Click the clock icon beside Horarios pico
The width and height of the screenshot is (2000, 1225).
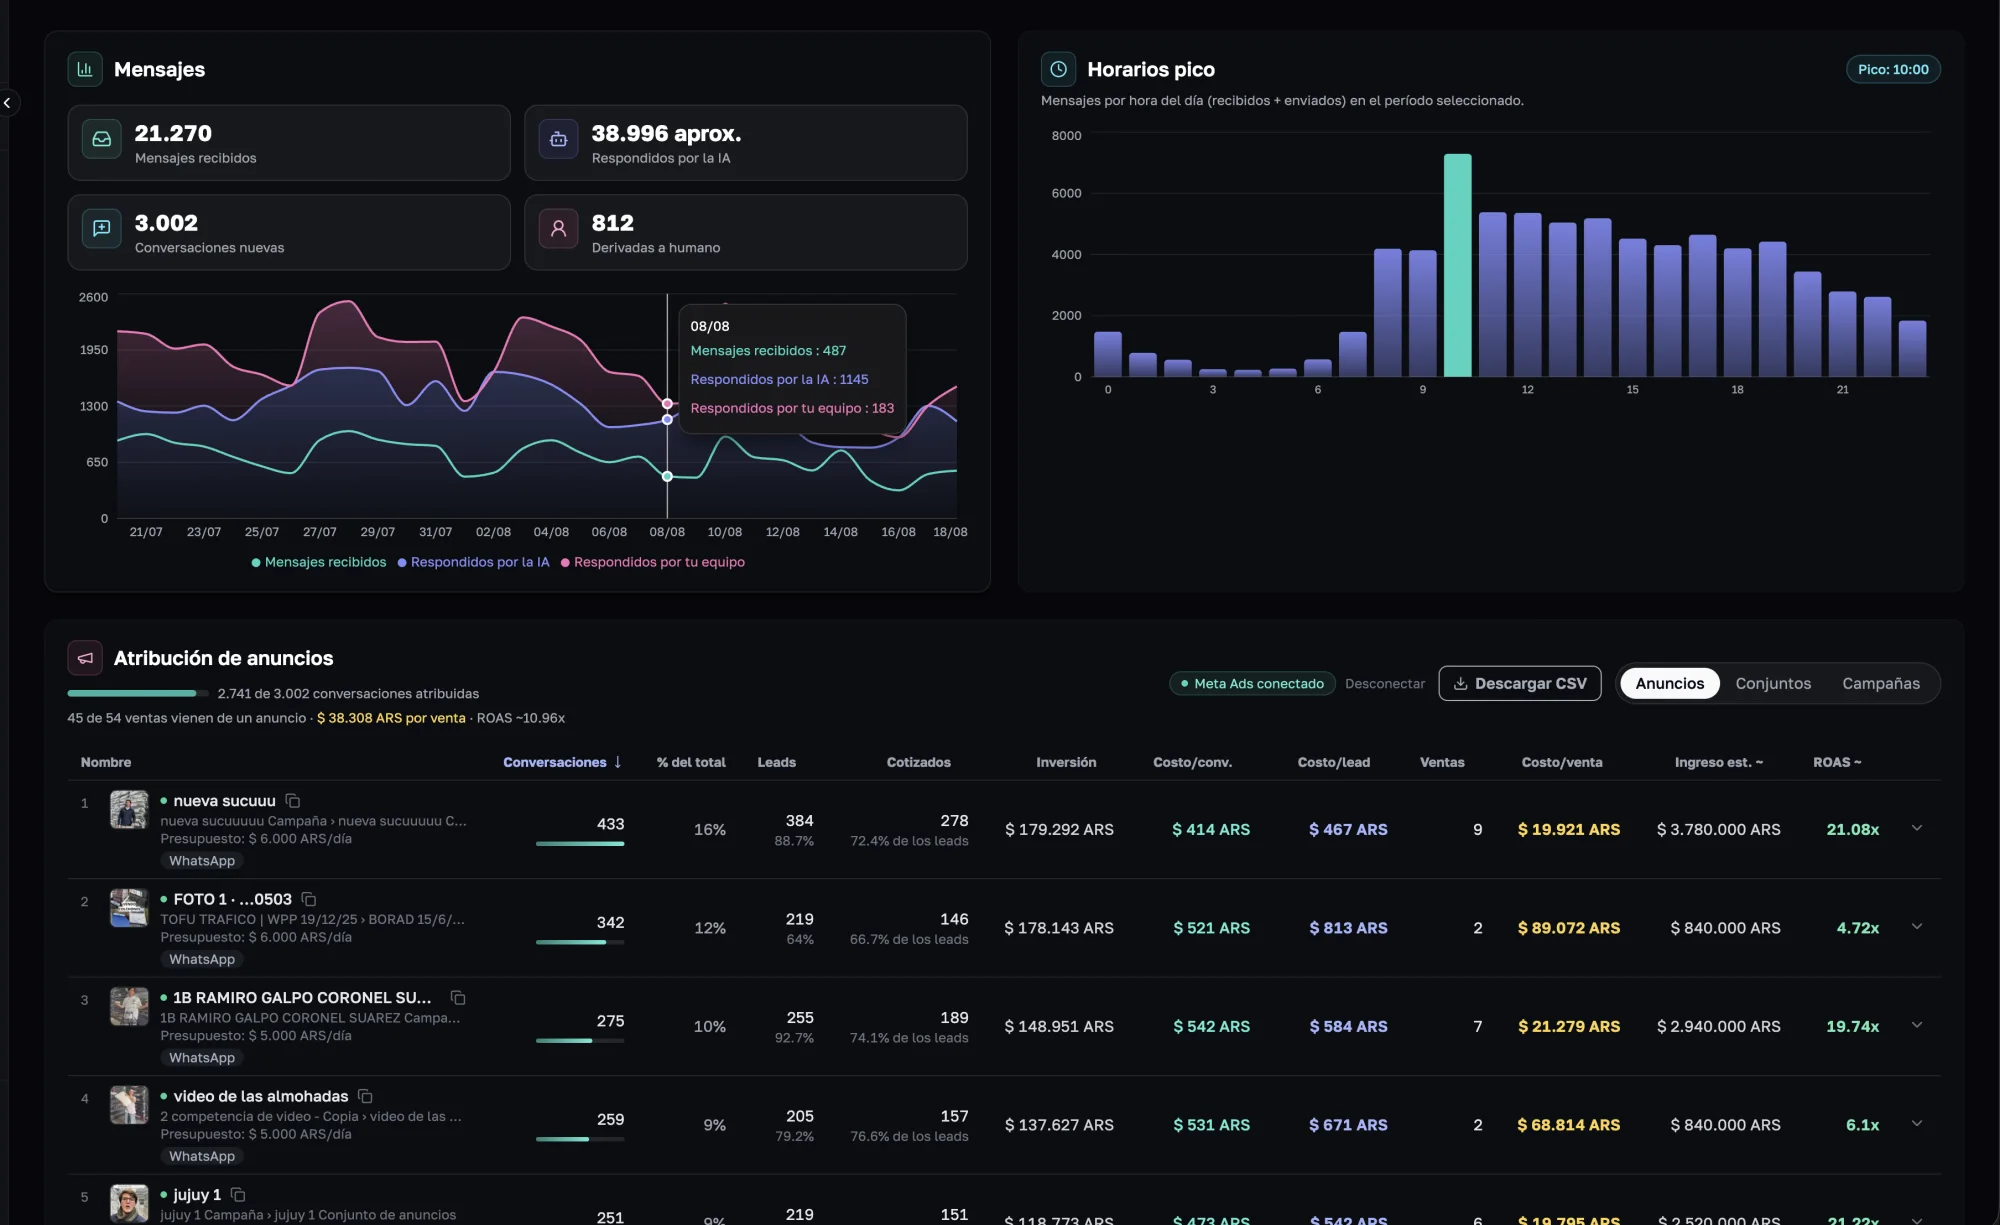click(x=1058, y=69)
